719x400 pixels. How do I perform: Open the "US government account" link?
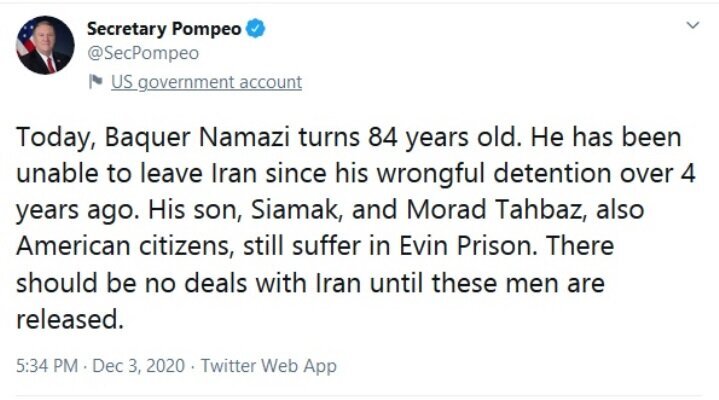(x=205, y=82)
